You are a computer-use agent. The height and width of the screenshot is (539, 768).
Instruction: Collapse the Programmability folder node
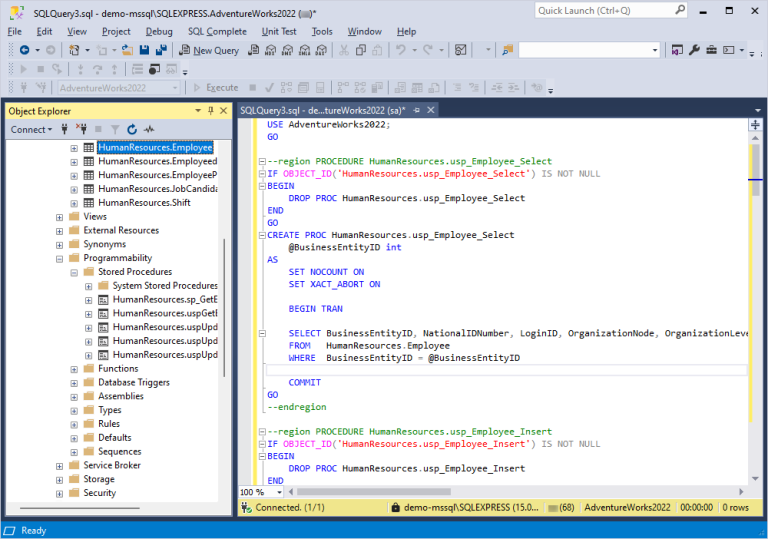click(60, 258)
